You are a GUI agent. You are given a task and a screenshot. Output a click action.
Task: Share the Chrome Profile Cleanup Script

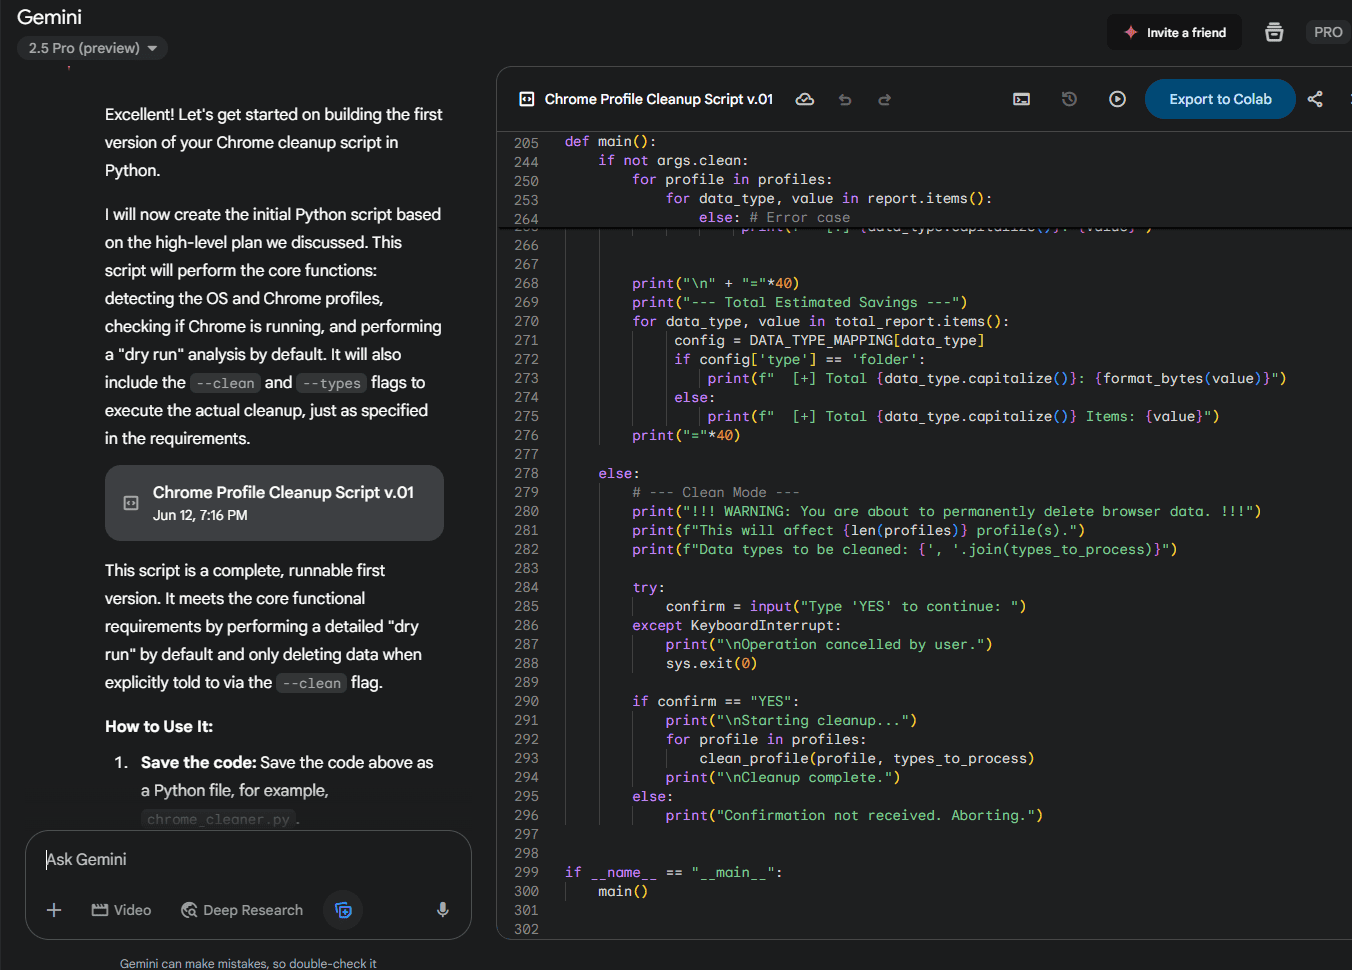pyautogui.click(x=1316, y=99)
